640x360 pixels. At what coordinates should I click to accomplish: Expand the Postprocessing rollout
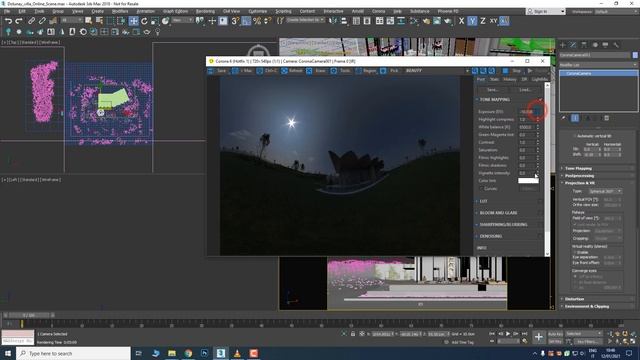pyautogui.click(x=579, y=176)
